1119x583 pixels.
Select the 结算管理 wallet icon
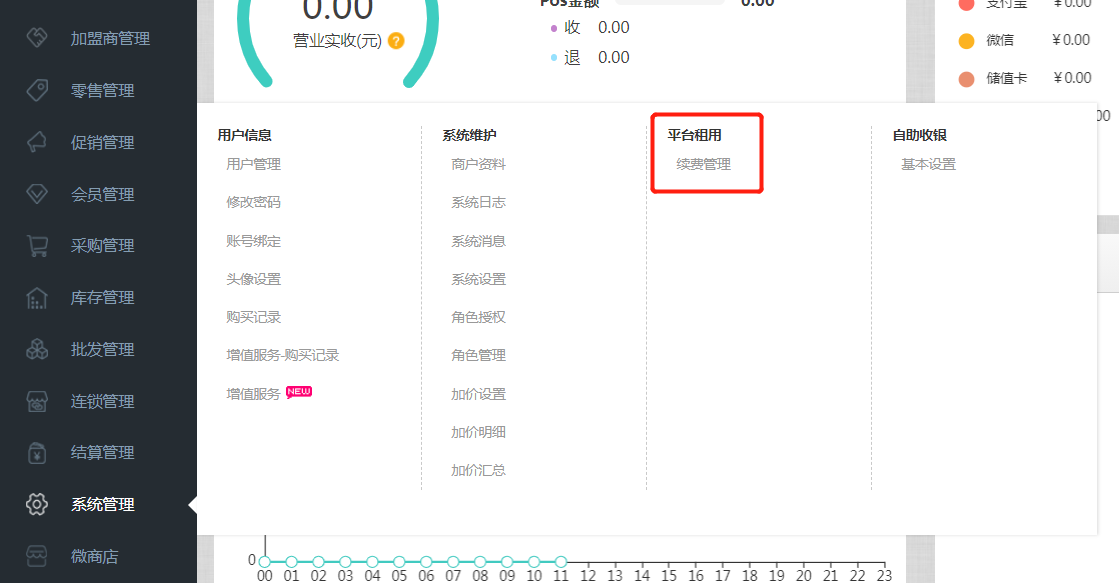[x=37, y=452]
